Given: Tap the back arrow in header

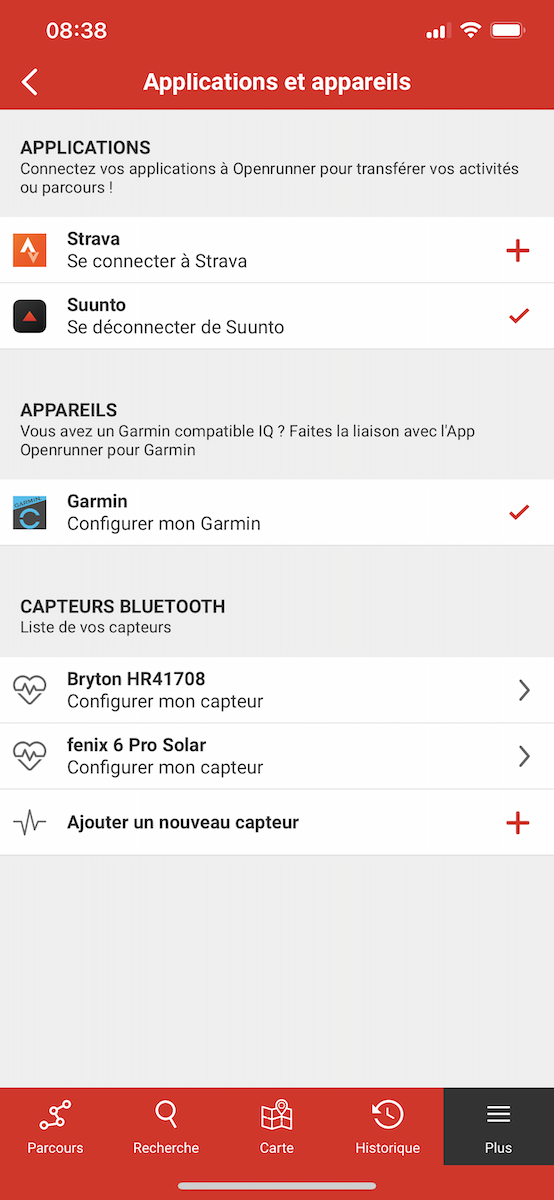Looking at the screenshot, I should point(30,82).
